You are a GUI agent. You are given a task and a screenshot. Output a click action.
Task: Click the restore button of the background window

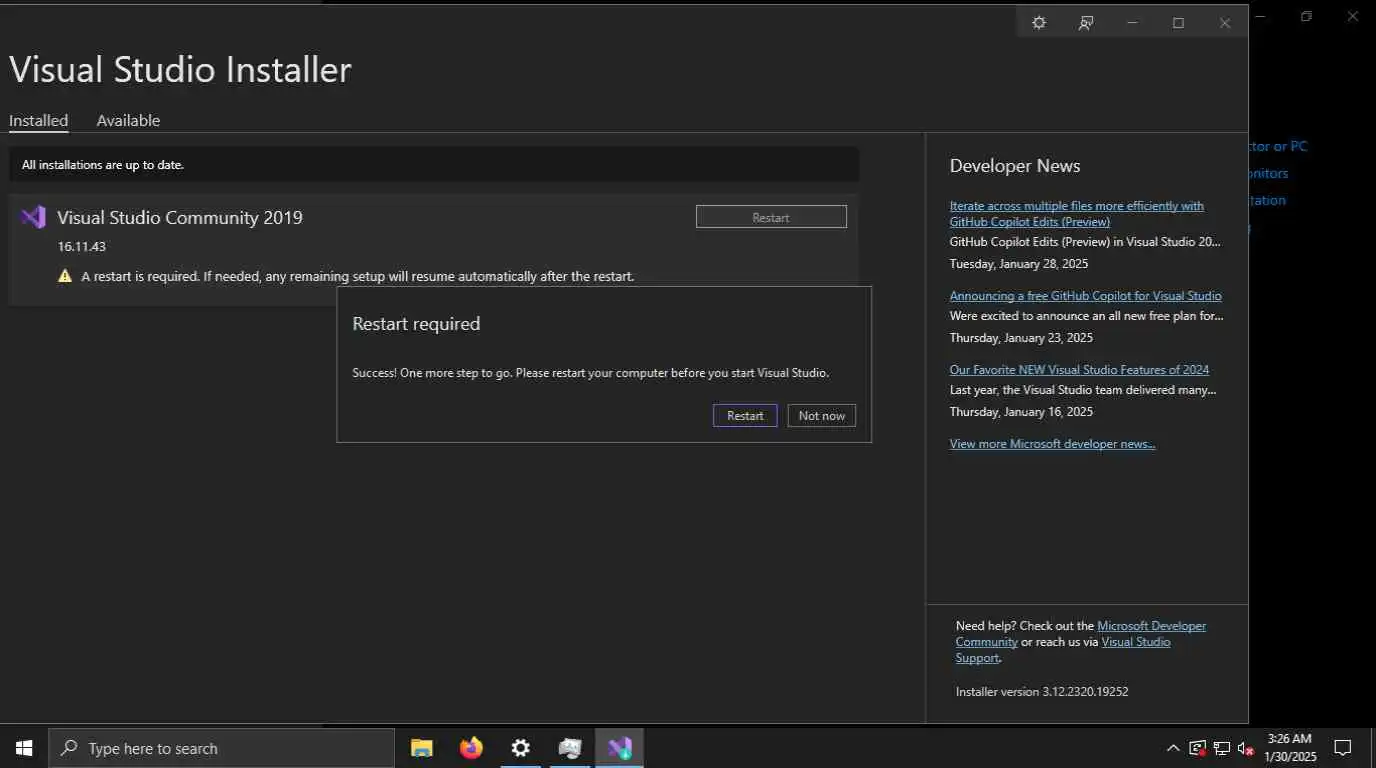(x=1306, y=16)
